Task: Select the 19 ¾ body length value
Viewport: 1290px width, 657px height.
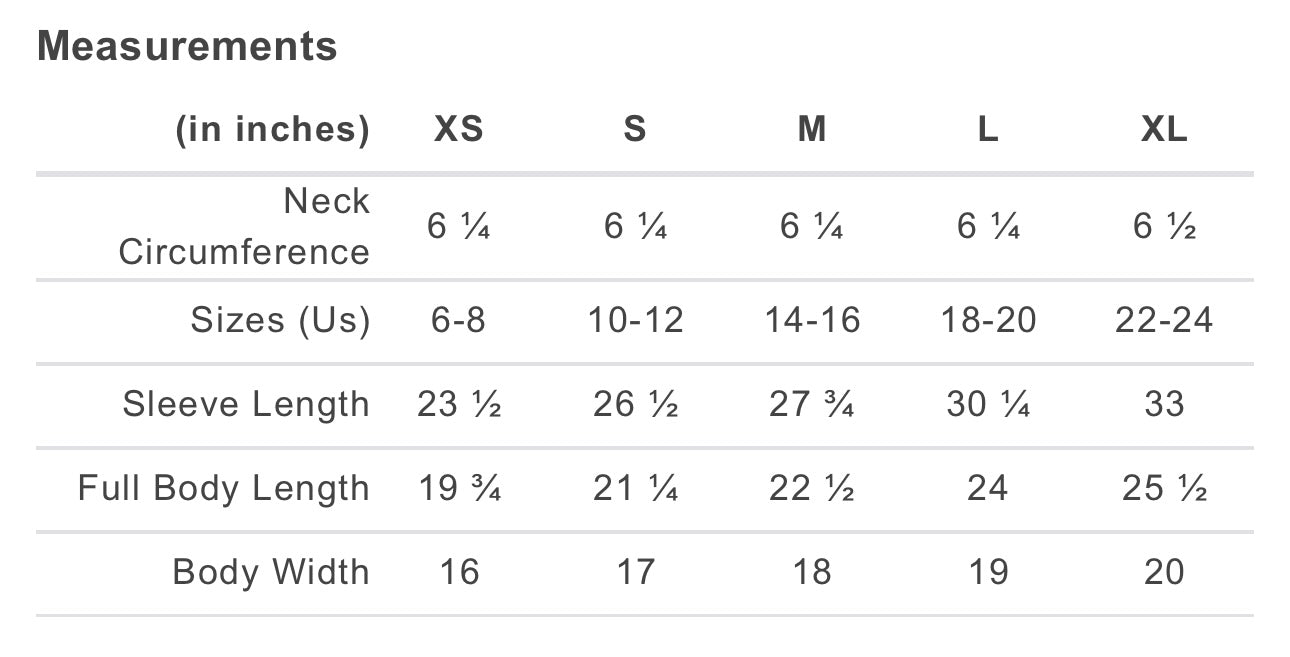Action: [x=459, y=488]
